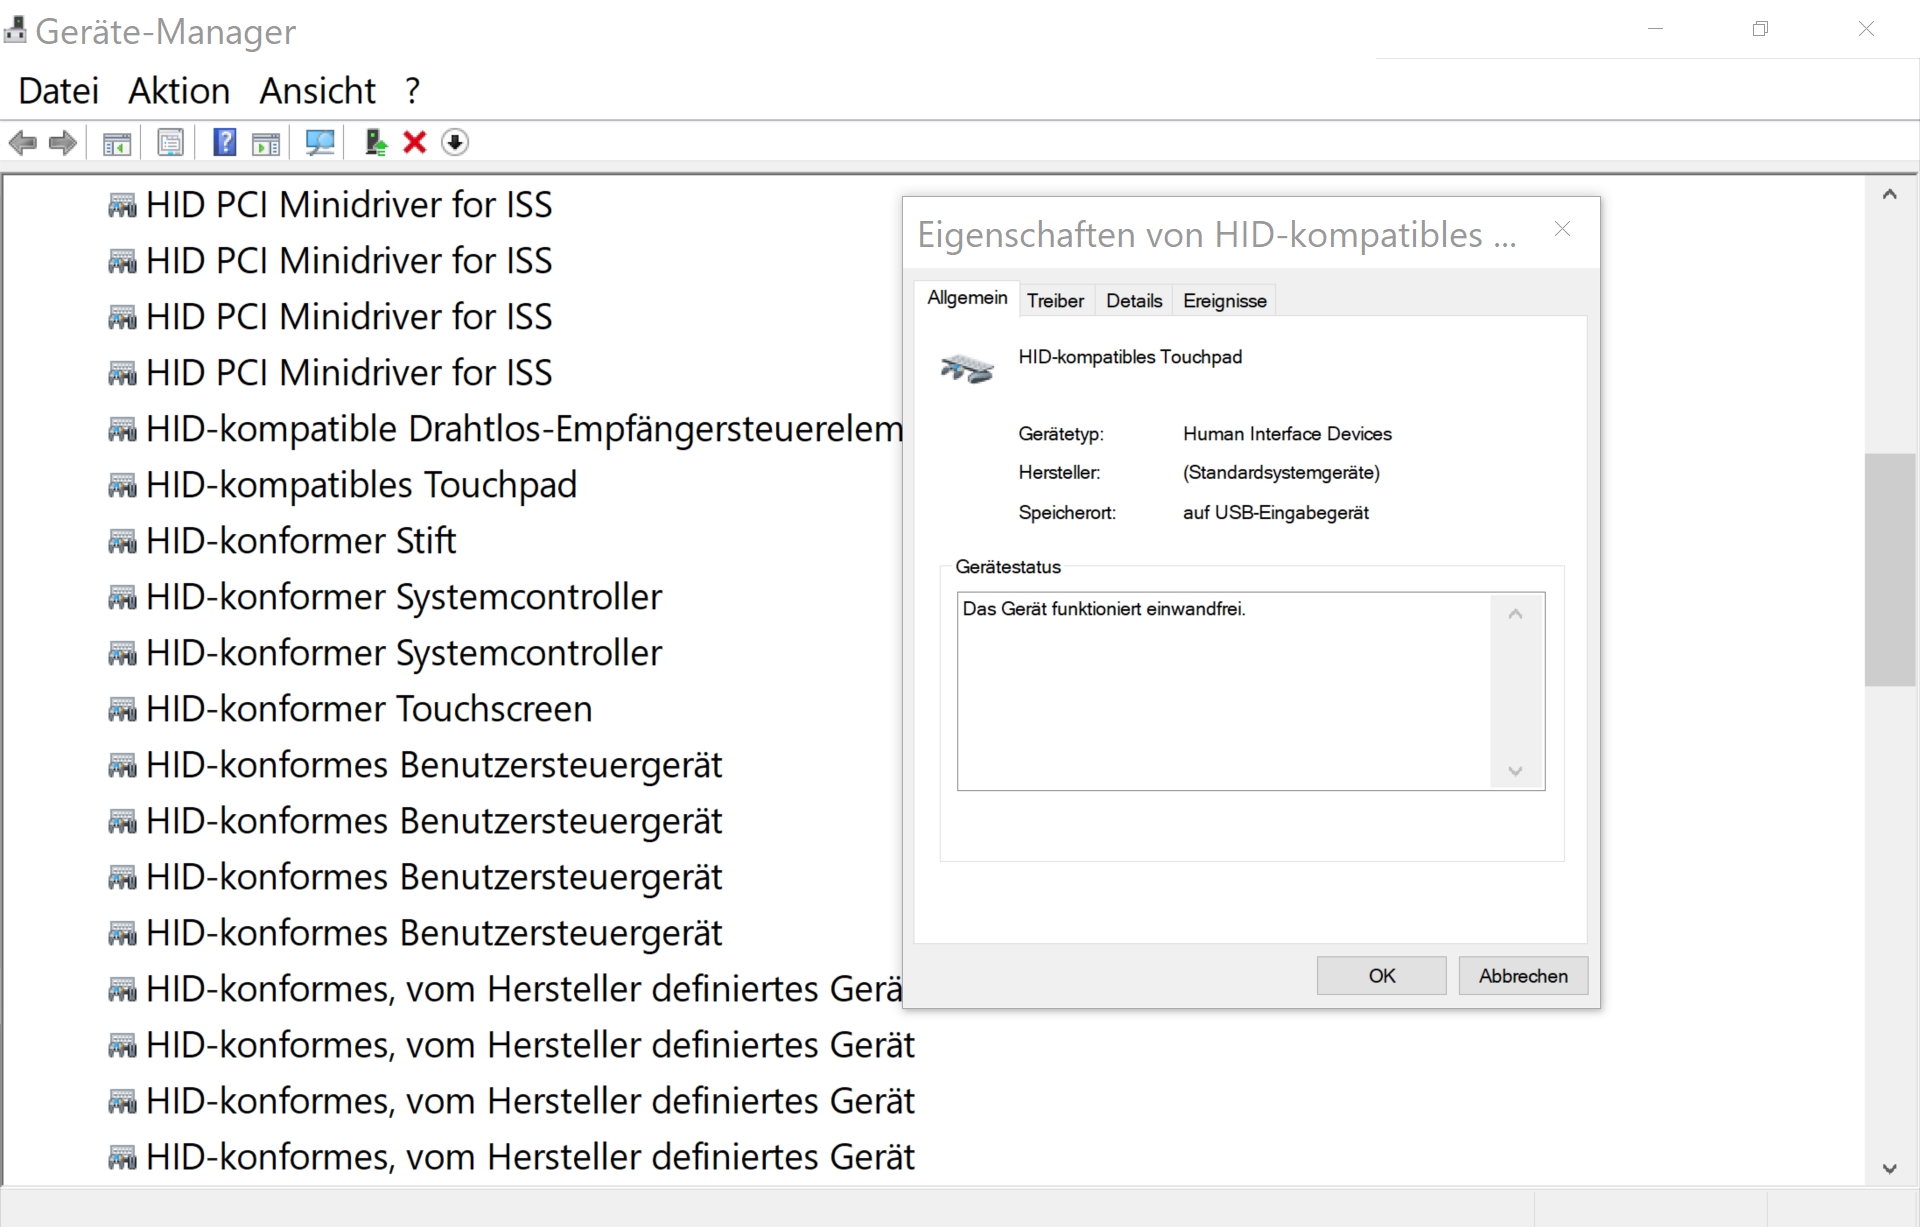Open the Ansicht menu

coord(317,91)
